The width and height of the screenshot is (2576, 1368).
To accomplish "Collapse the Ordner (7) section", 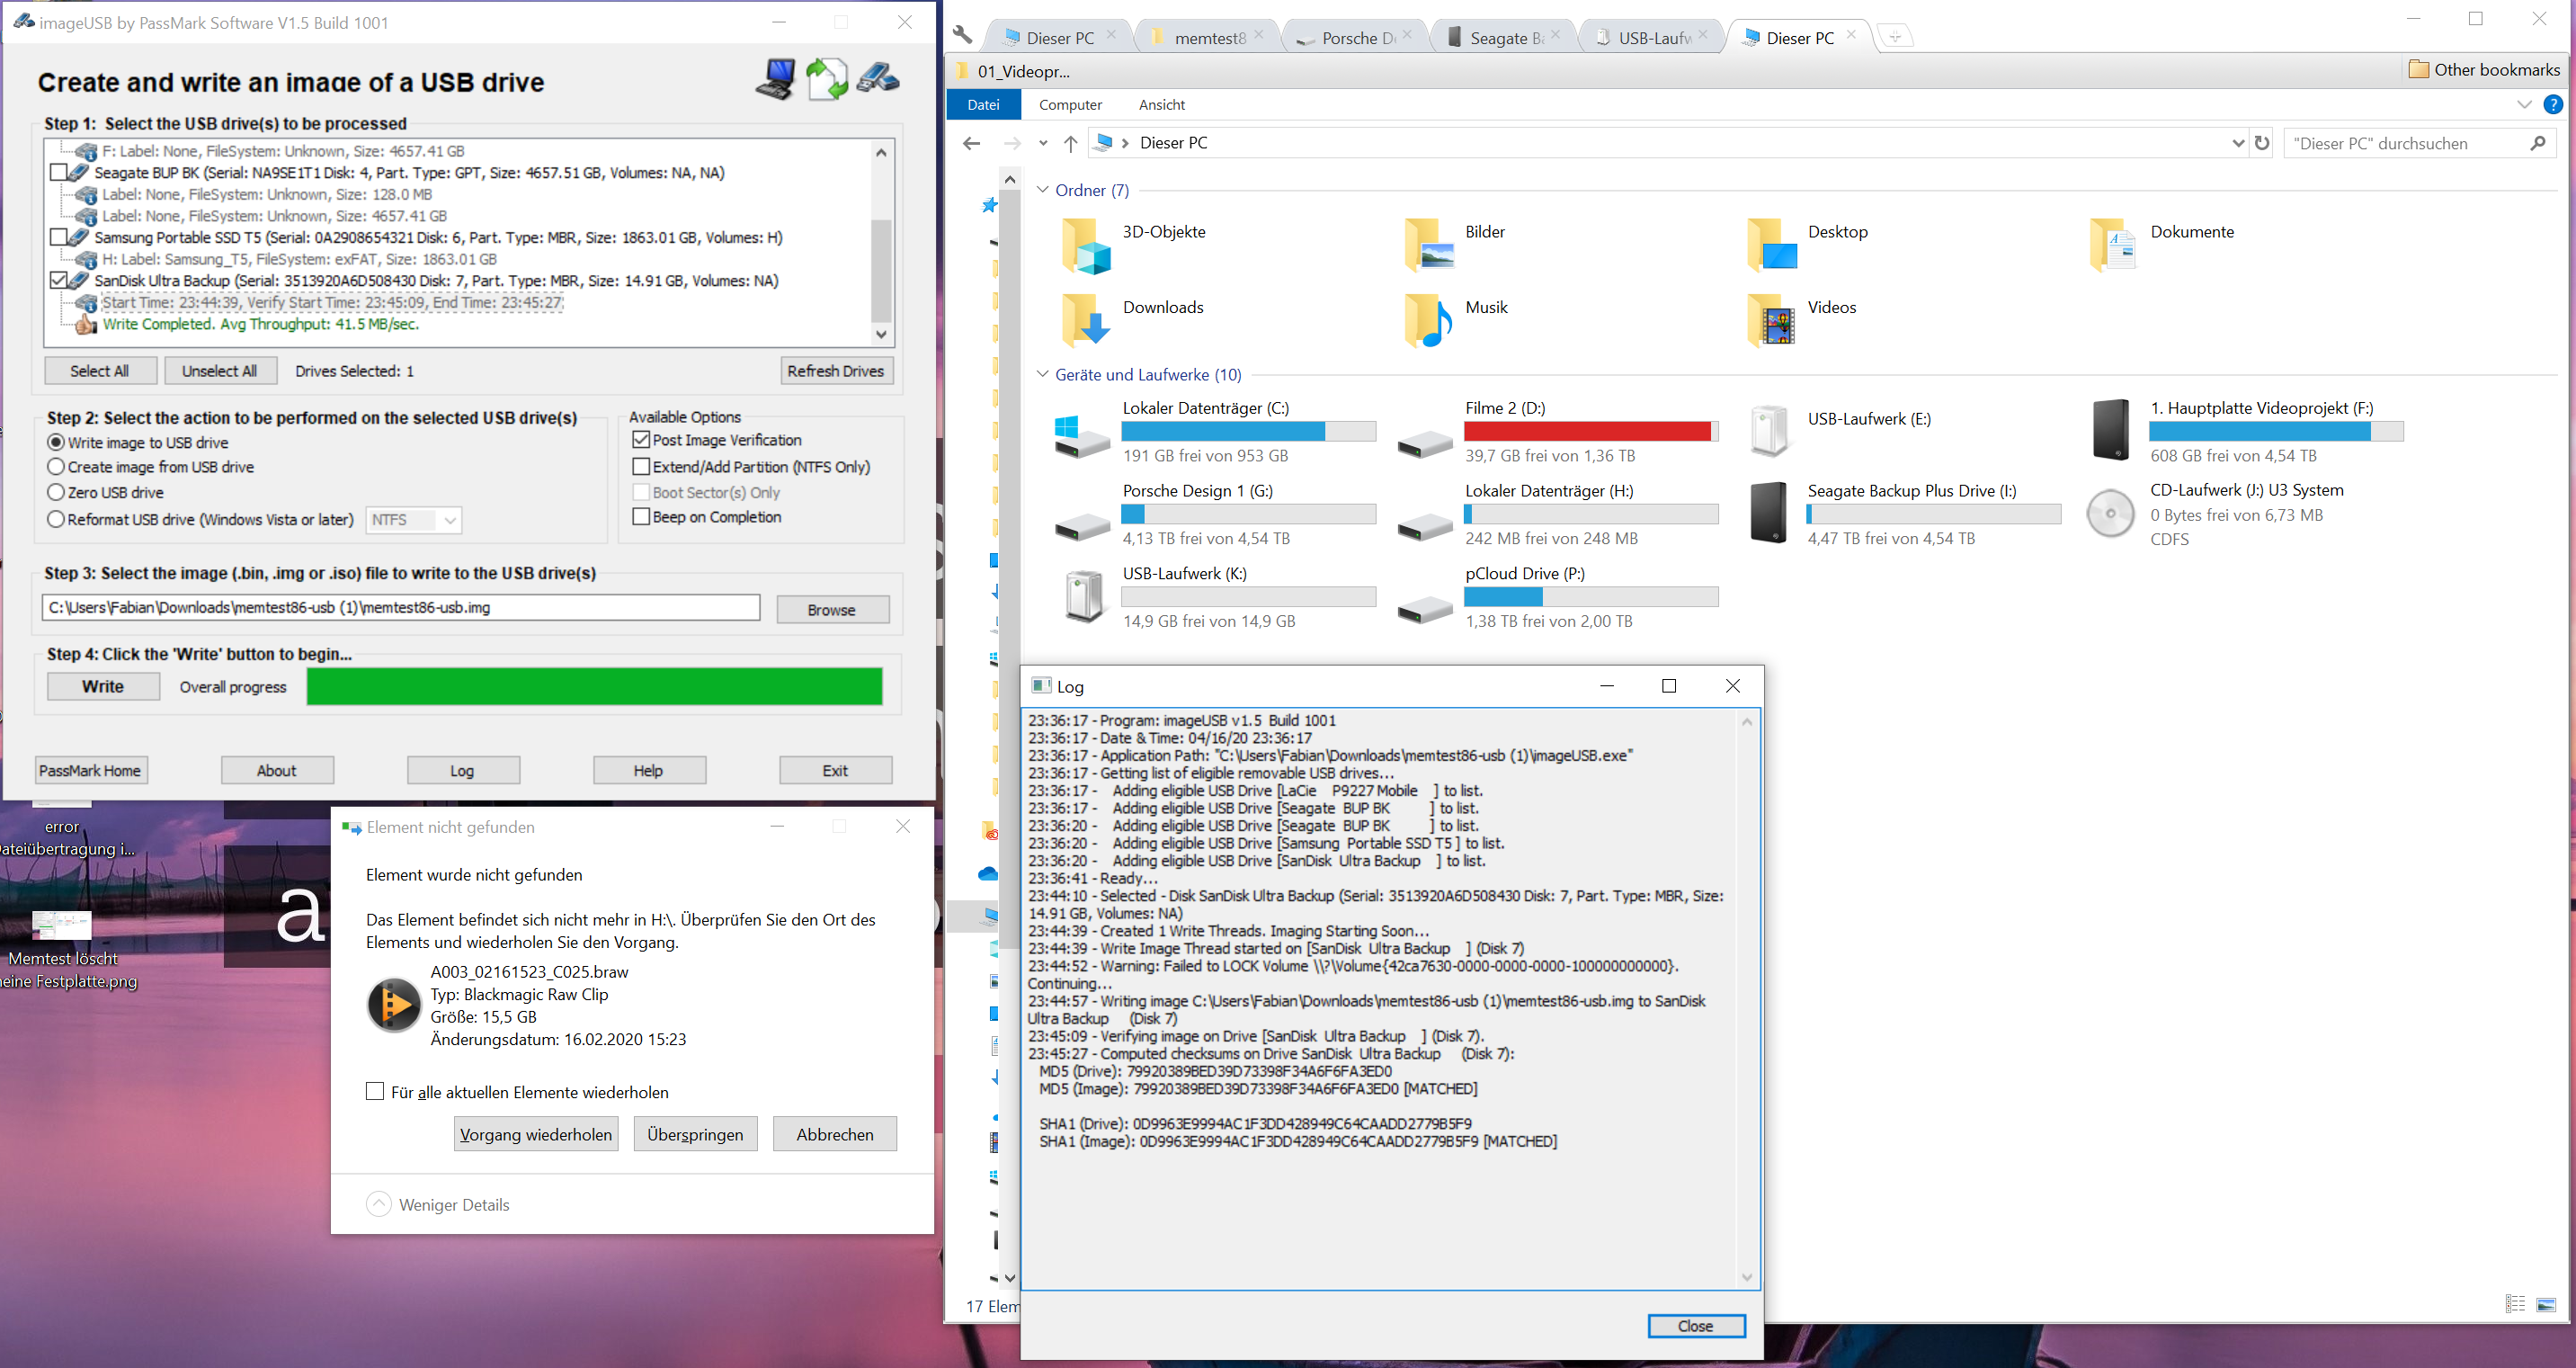I will (1043, 190).
